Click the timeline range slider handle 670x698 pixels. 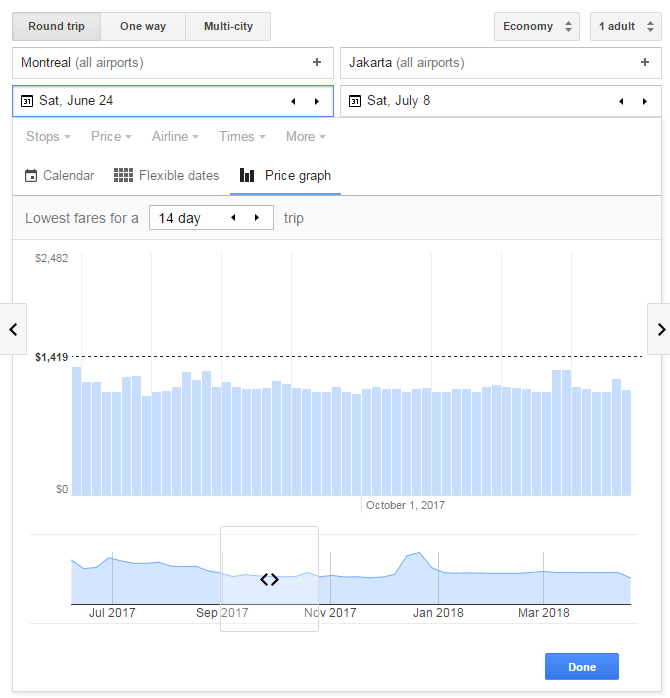coord(269,579)
